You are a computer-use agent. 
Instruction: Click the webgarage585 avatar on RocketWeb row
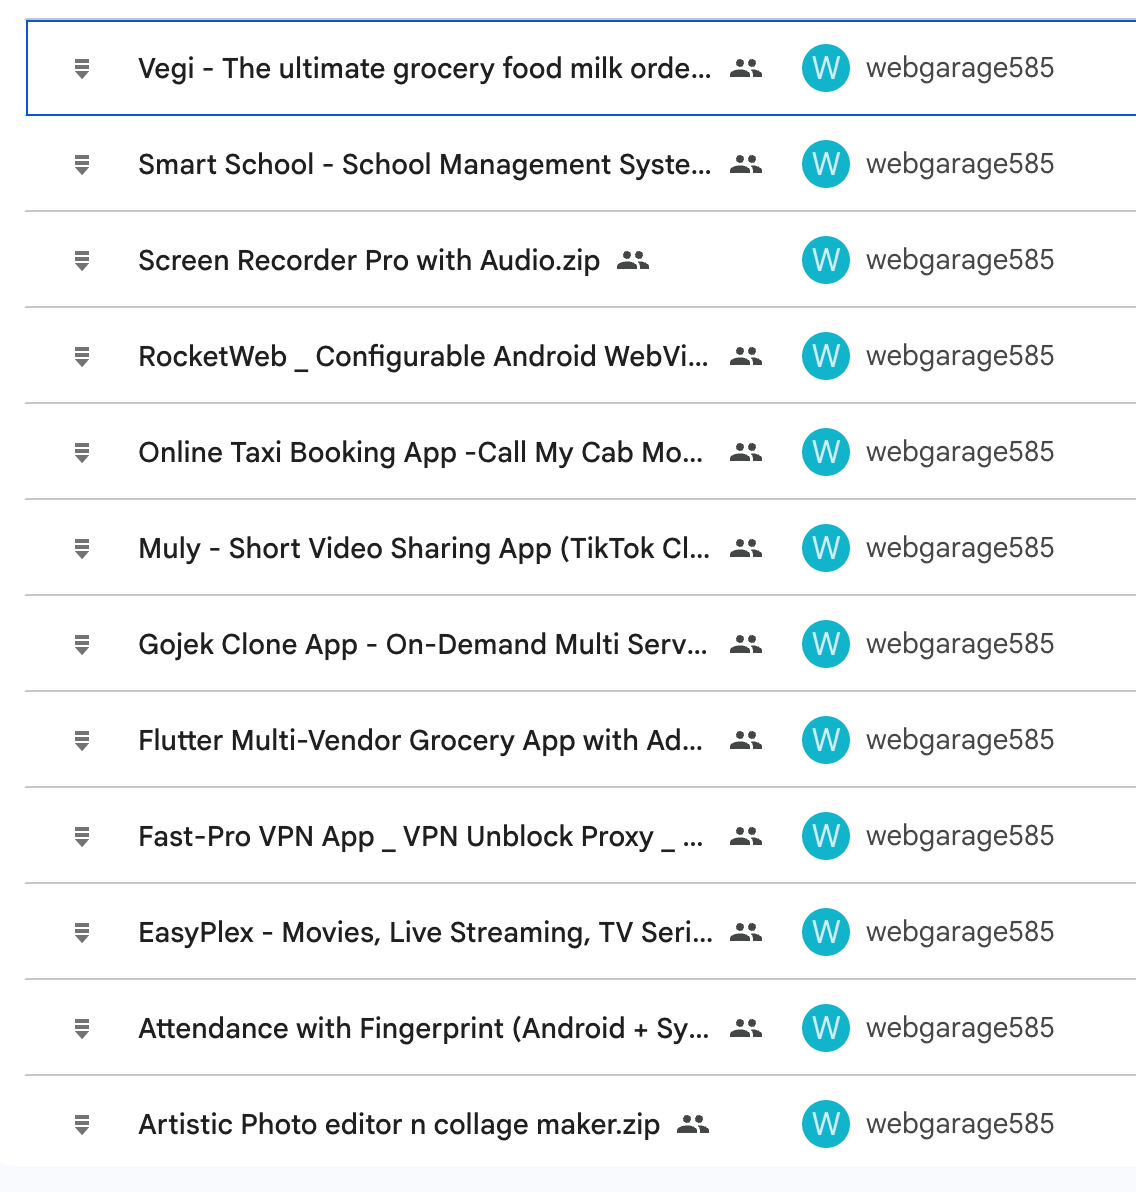point(826,356)
